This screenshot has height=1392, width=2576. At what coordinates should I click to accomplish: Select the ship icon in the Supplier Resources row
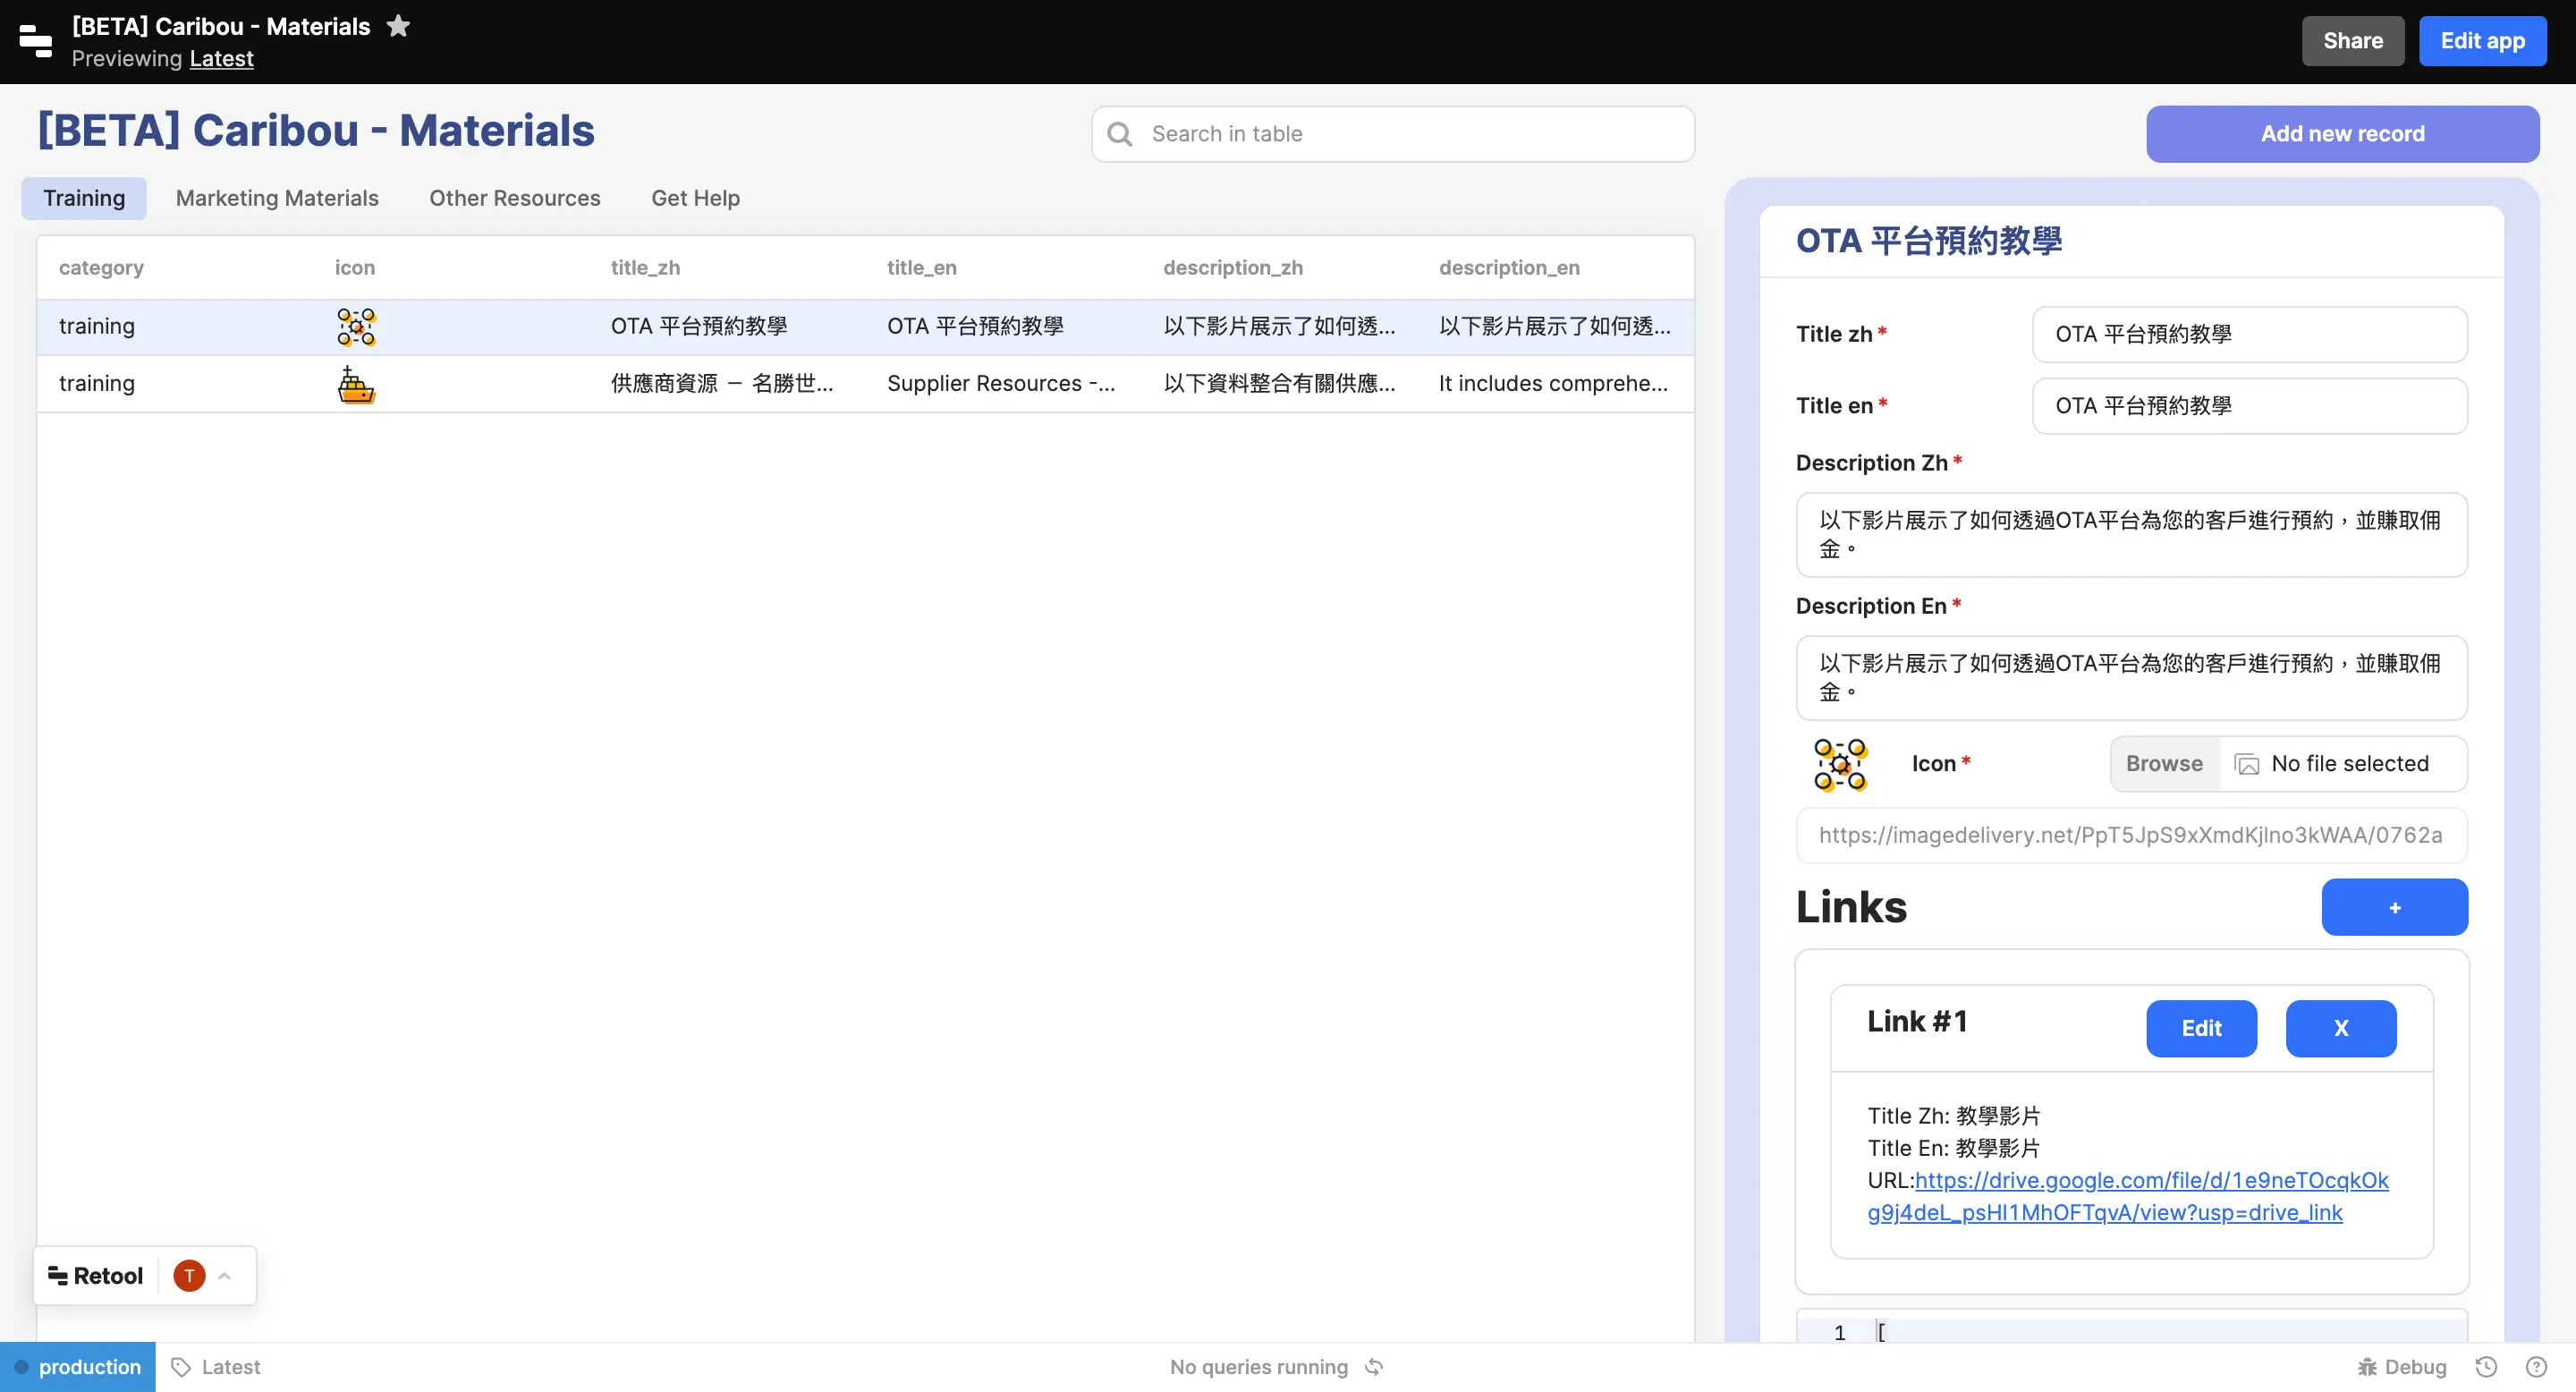pos(356,385)
